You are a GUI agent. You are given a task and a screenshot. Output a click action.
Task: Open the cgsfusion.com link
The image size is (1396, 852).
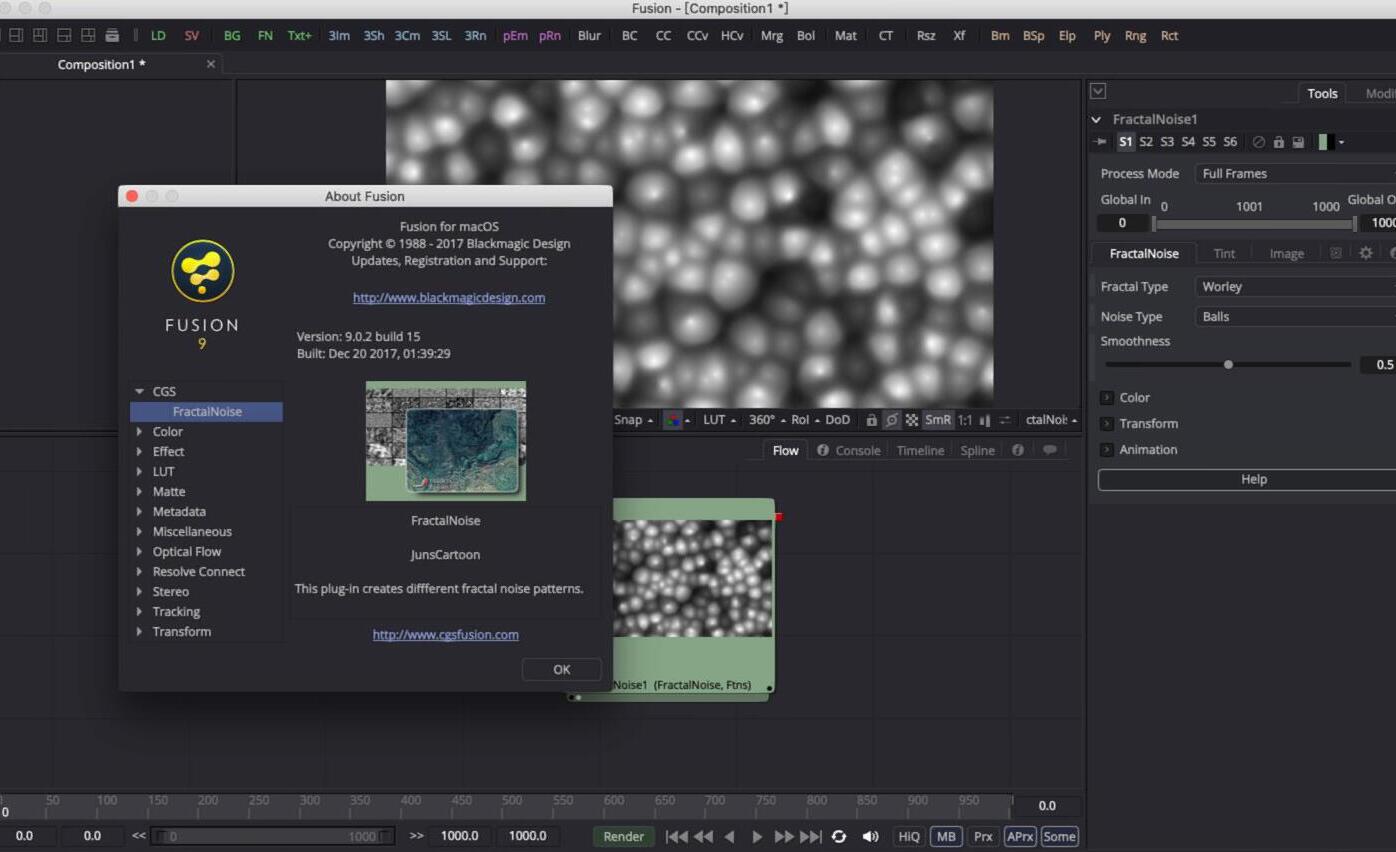pyautogui.click(x=446, y=634)
